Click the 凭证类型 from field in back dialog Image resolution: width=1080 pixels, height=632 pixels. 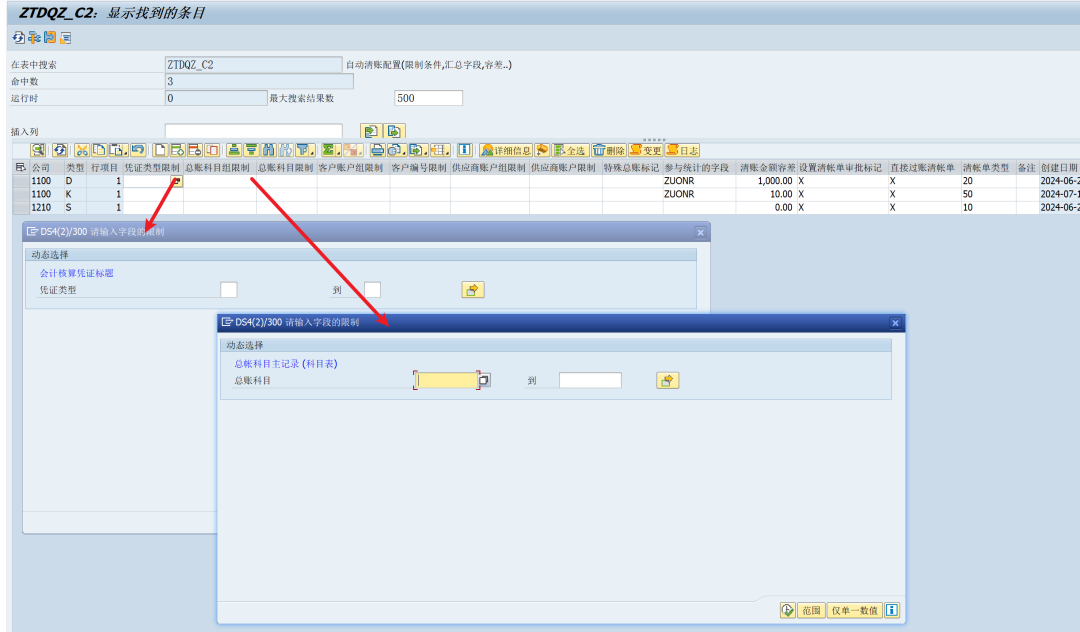(x=229, y=290)
